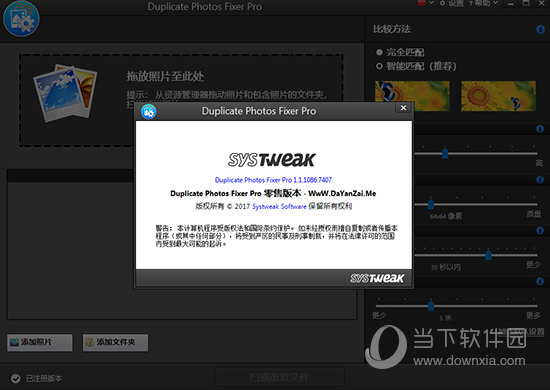The height and width of the screenshot is (390, 550).
Task: Click the info icon above the 高 slider
Action: (540, 129)
